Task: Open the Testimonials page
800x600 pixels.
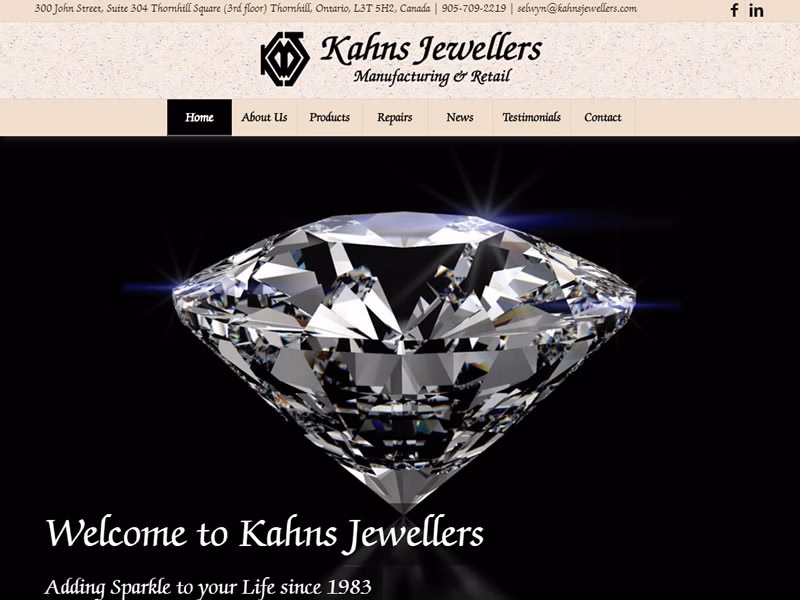Action: (531, 117)
